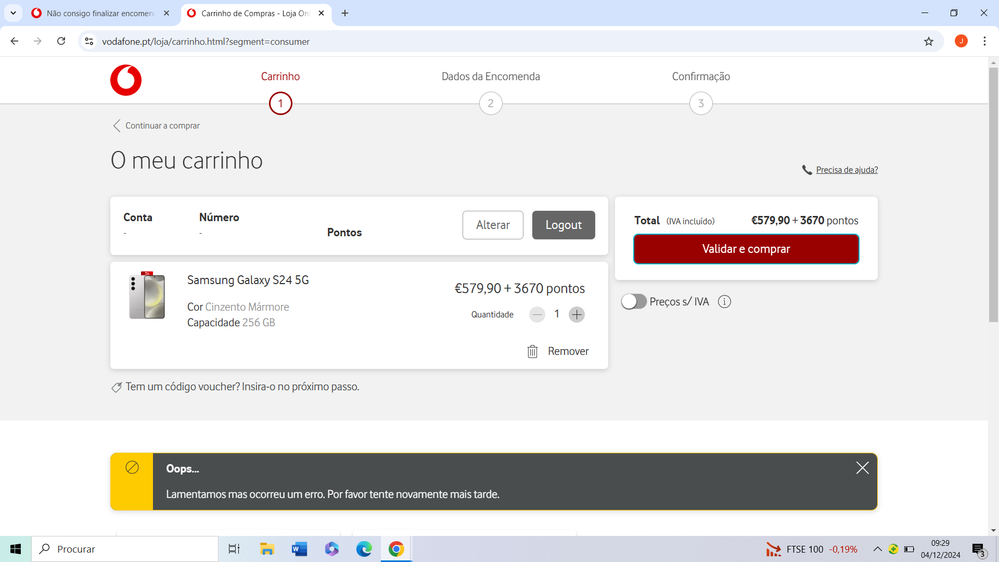This screenshot has width=999, height=562.
Task: Decrease quantity with the minus button
Action: pyautogui.click(x=537, y=315)
